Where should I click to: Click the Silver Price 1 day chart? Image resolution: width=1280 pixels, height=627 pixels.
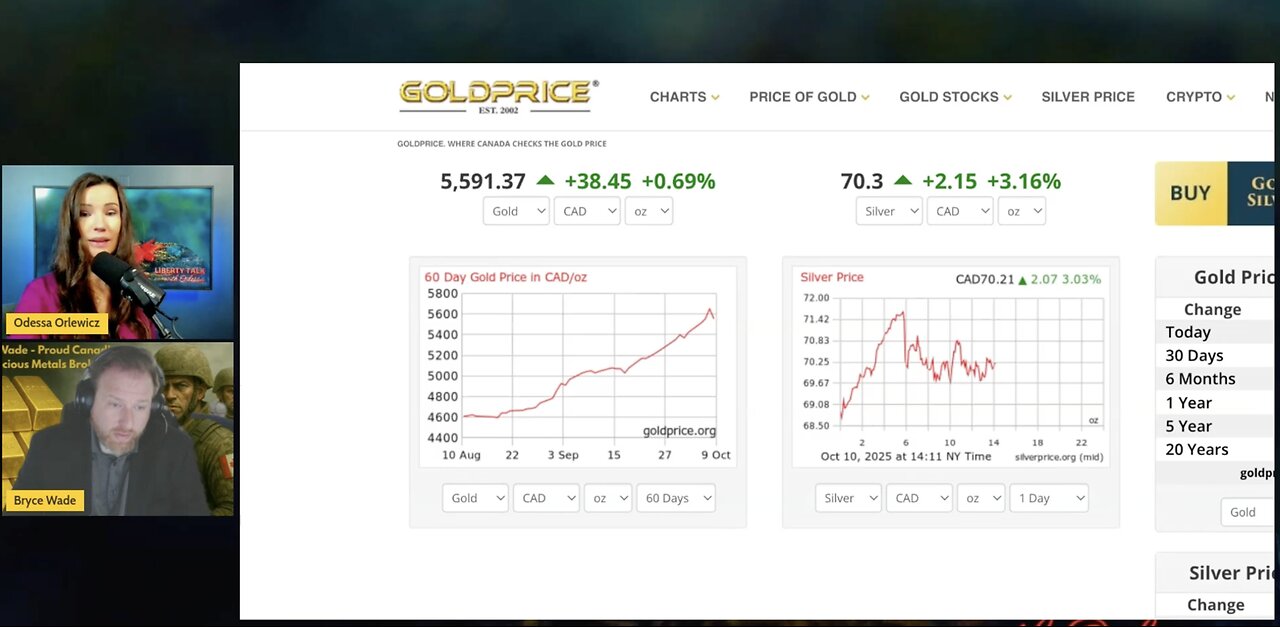[x=950, y=367]
